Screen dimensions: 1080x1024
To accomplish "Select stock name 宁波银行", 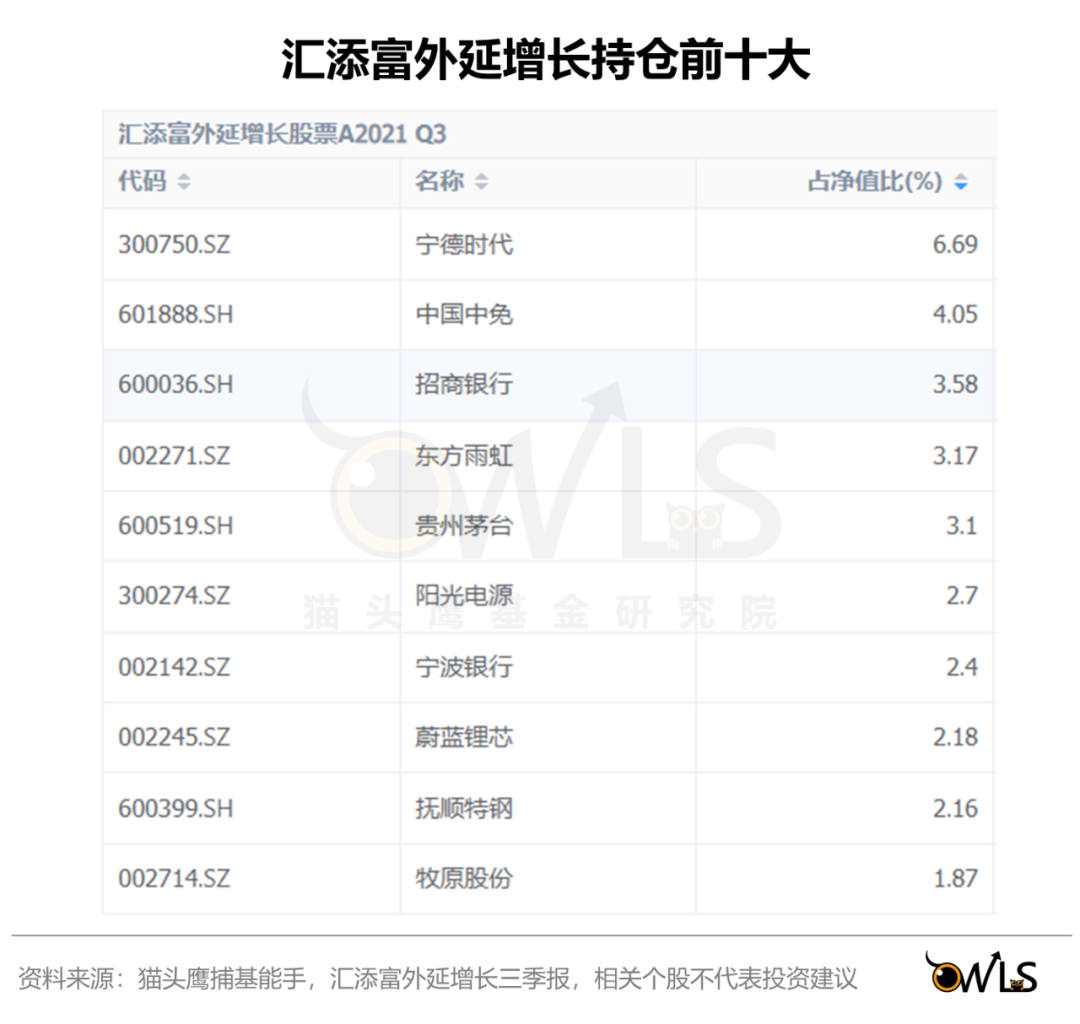I will (x=464, y=667).
